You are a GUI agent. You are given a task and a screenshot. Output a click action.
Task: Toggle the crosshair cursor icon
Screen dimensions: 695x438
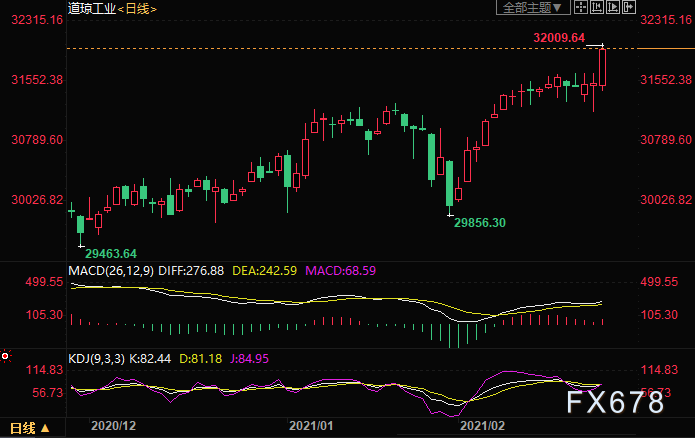click(581, 7)
